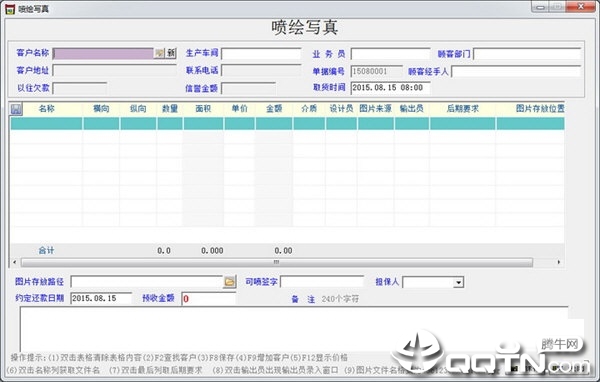The width and height of the screenshot is (600, 382).
Task: Click inside the 备注 remarks text area
Action: 294,328
